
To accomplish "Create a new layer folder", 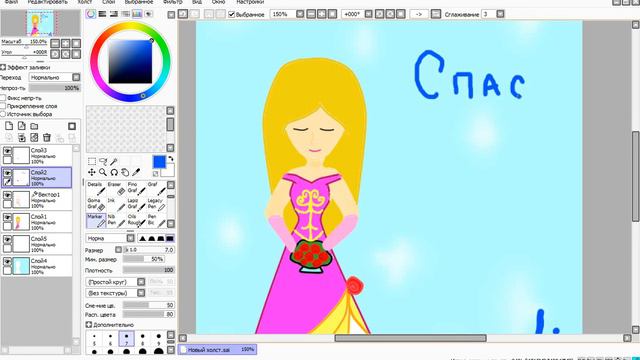I will (34, 126).
